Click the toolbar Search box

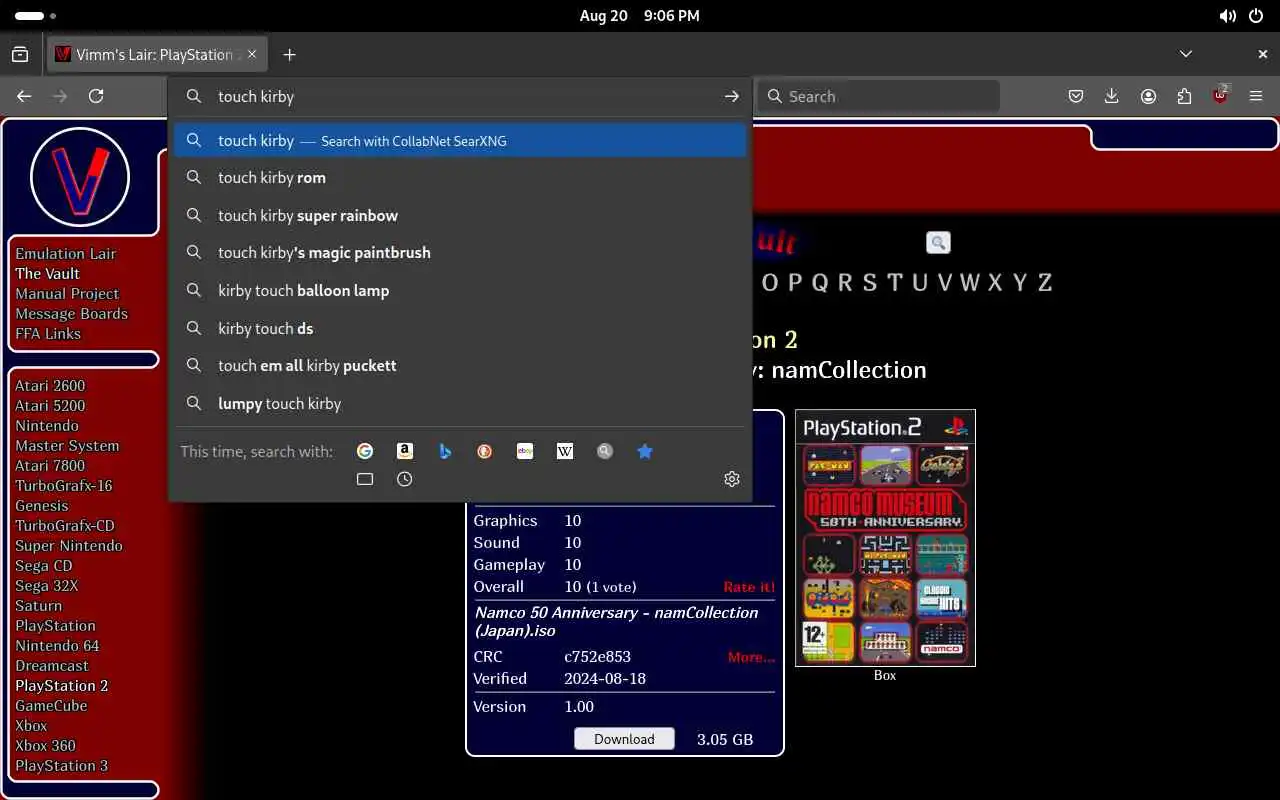pyautogui.click(x=880, y=96)
